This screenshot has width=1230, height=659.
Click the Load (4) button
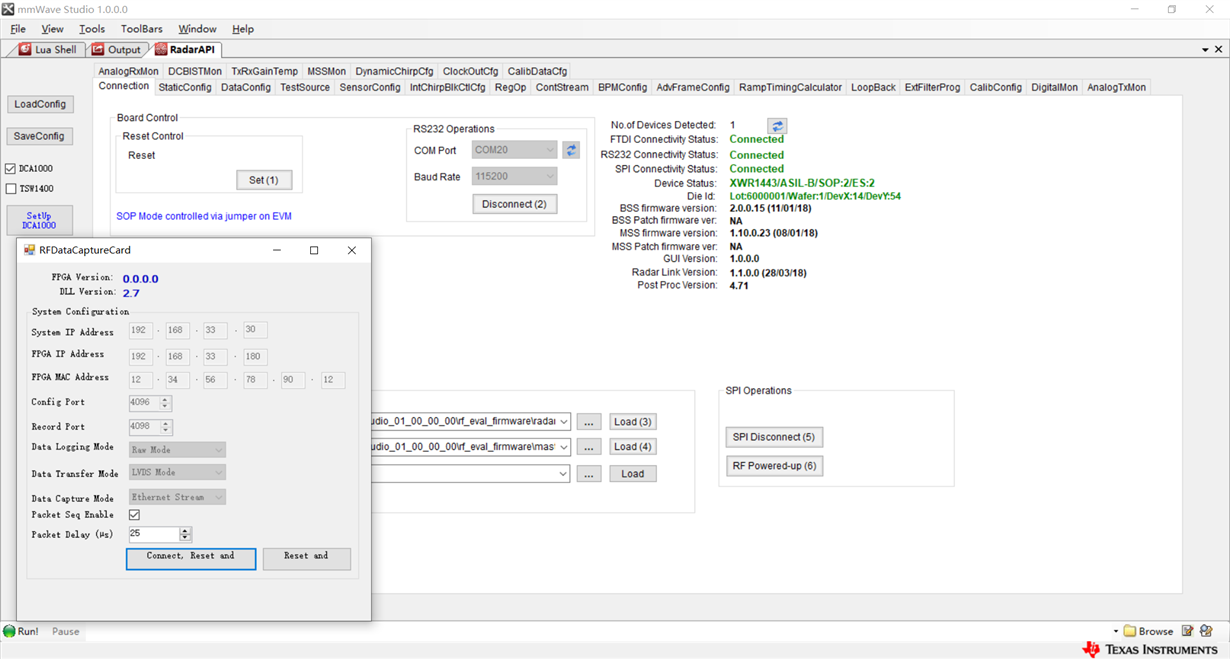click(633, 447)
